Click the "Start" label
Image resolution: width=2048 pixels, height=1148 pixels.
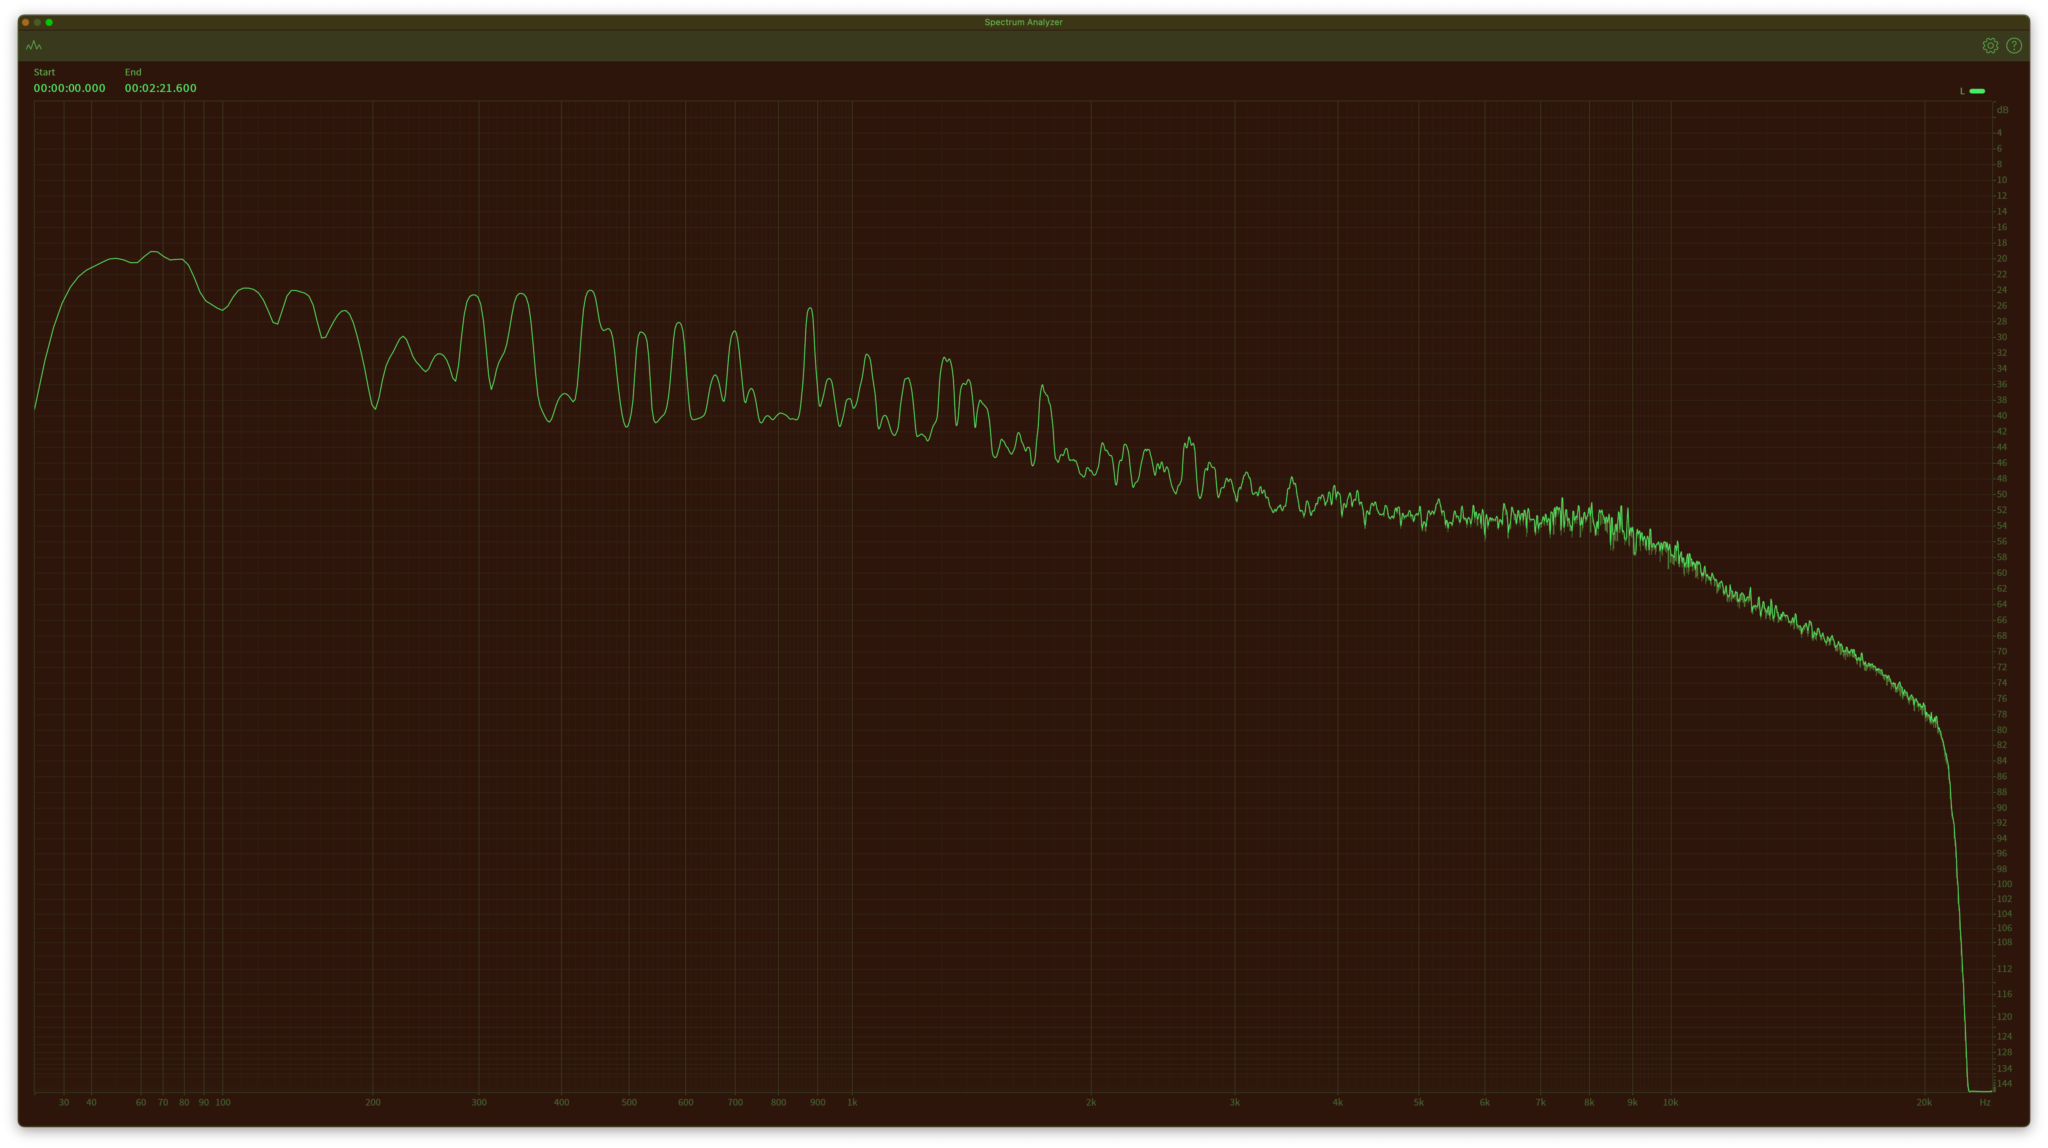(x=44, y=72)
